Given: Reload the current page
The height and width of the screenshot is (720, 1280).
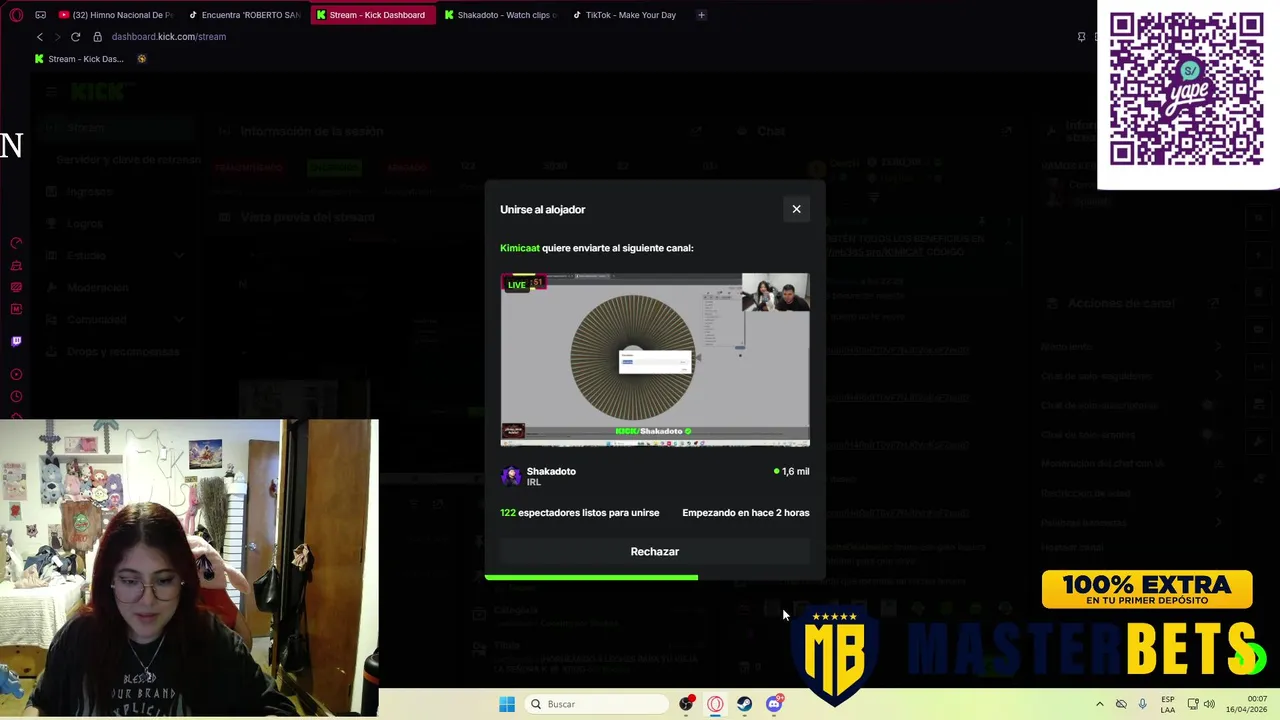Looking at the screenshot, I should tap(75, 37).
